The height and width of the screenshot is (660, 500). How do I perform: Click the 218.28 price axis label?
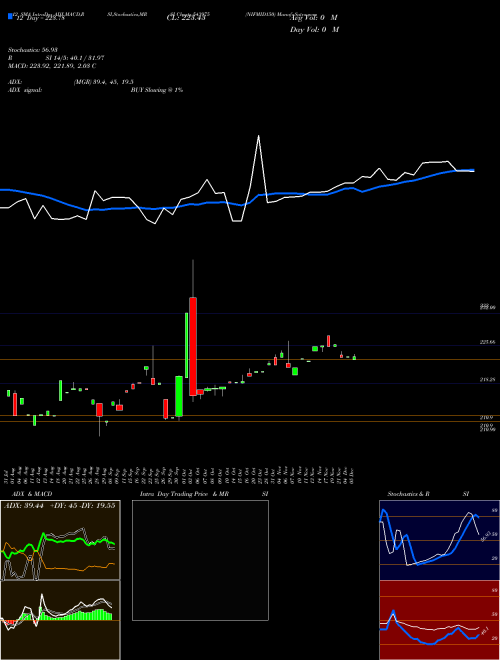(487, 379)
